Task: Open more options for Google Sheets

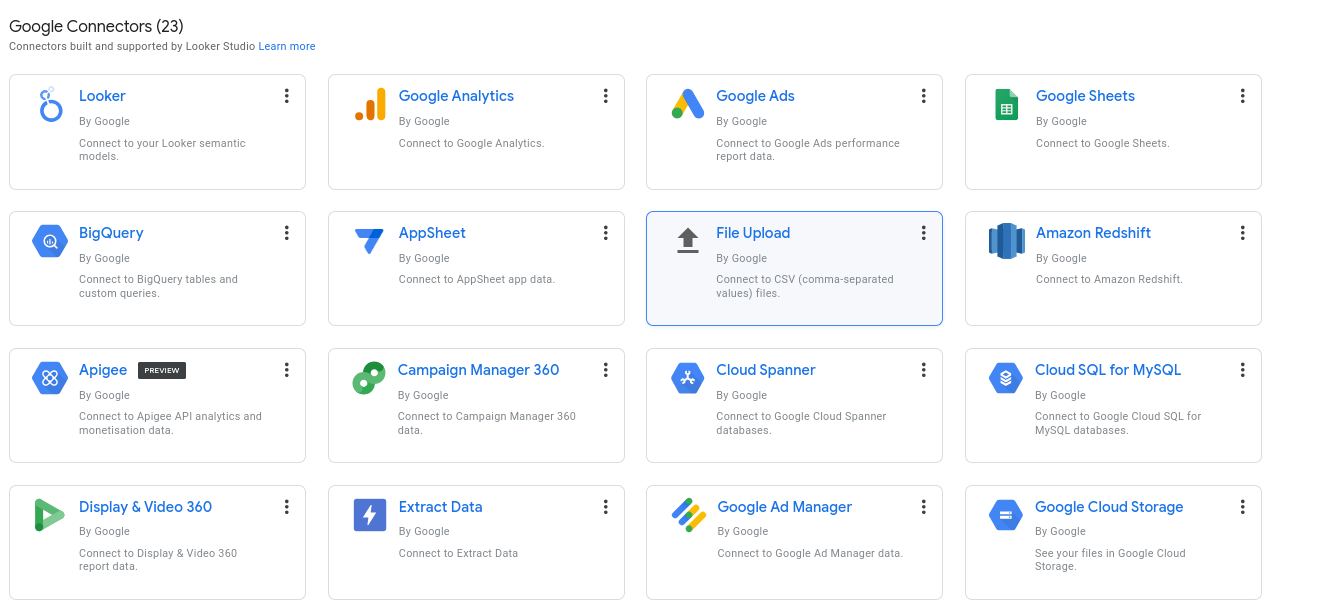Action: [x=1242, y=96]
